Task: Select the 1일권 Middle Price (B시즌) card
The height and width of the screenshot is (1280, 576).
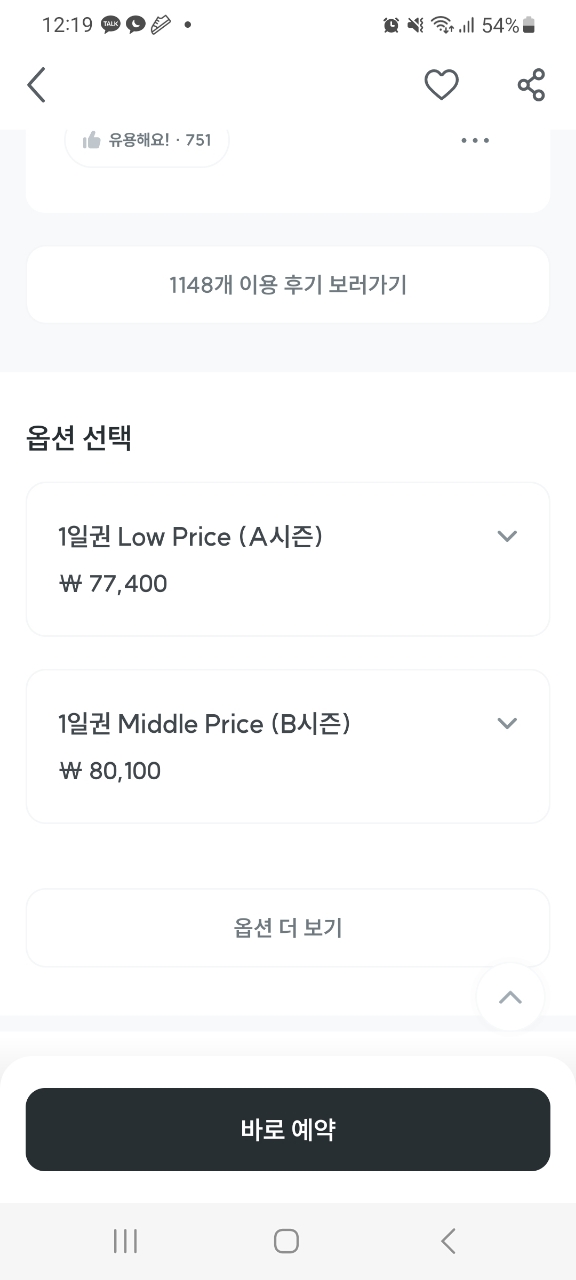Action: click(x=288, y=746)
